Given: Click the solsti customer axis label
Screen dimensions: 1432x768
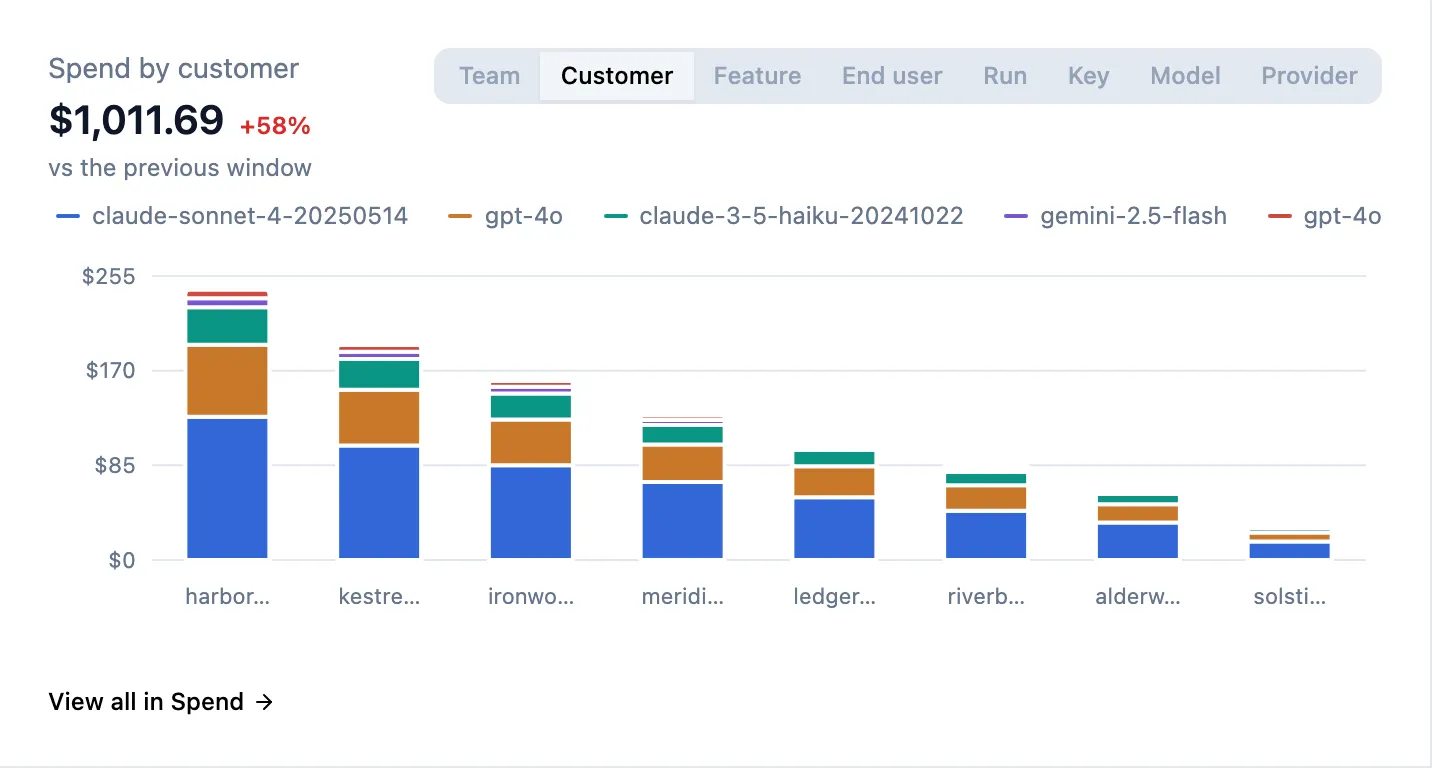Looking at the screenshot, I should [1290, 598].
